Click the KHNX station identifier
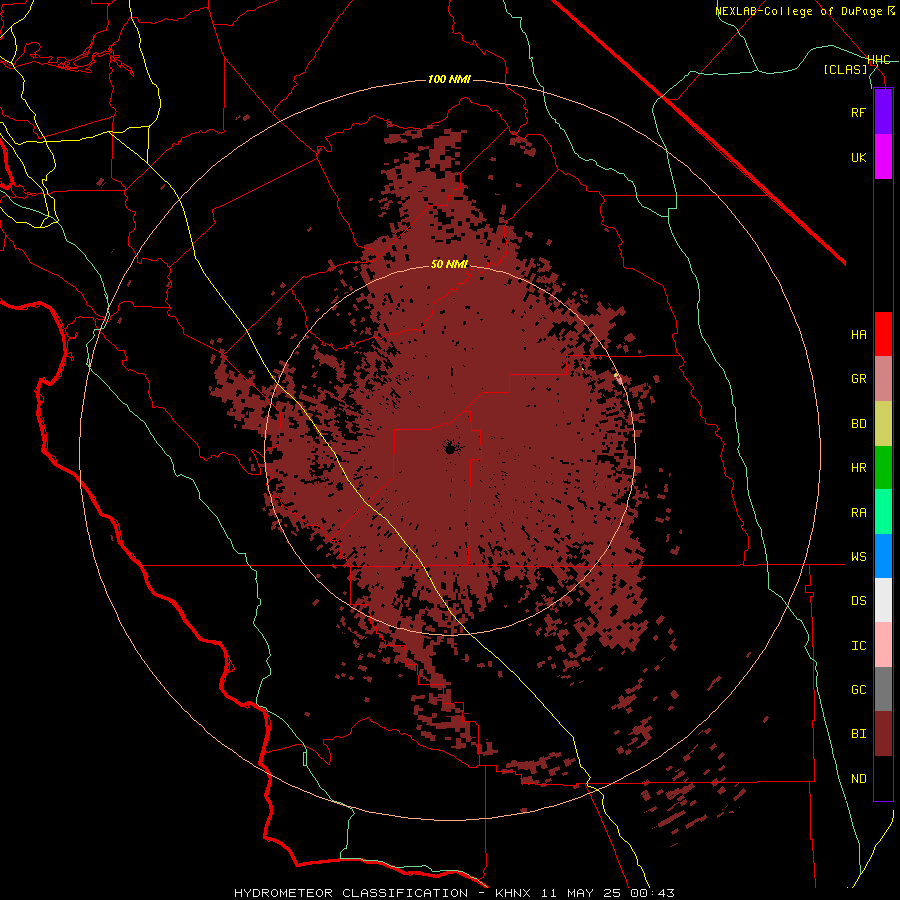This screenshot has width=900, height=900. (513, 893)
